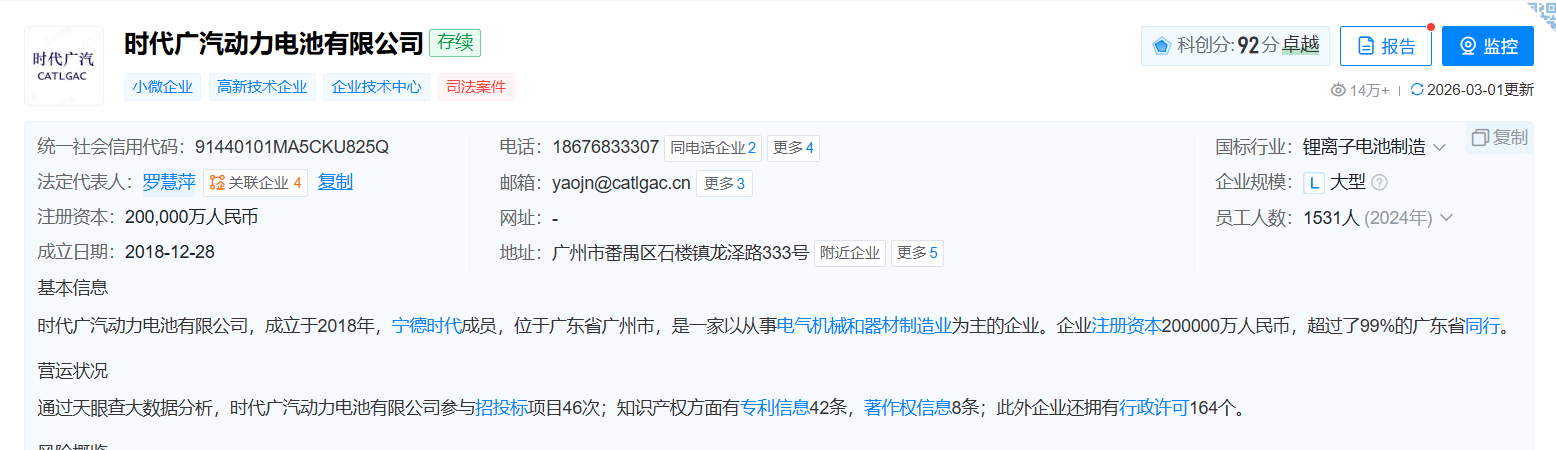Screen dimensions: 1556x450
Task: Click the refresh icon beside 2026-03-01更新
Action: (1416, 89)
